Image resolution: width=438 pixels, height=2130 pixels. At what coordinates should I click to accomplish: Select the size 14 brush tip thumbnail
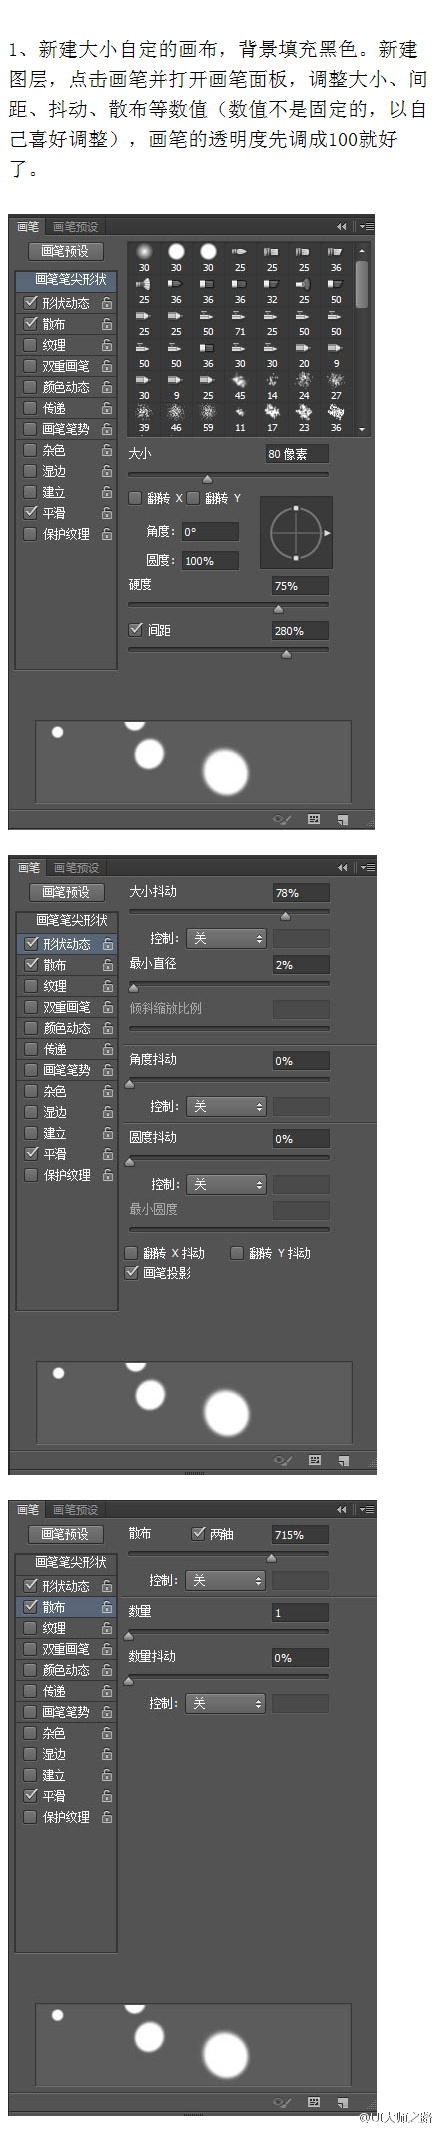tap(272, 380)
